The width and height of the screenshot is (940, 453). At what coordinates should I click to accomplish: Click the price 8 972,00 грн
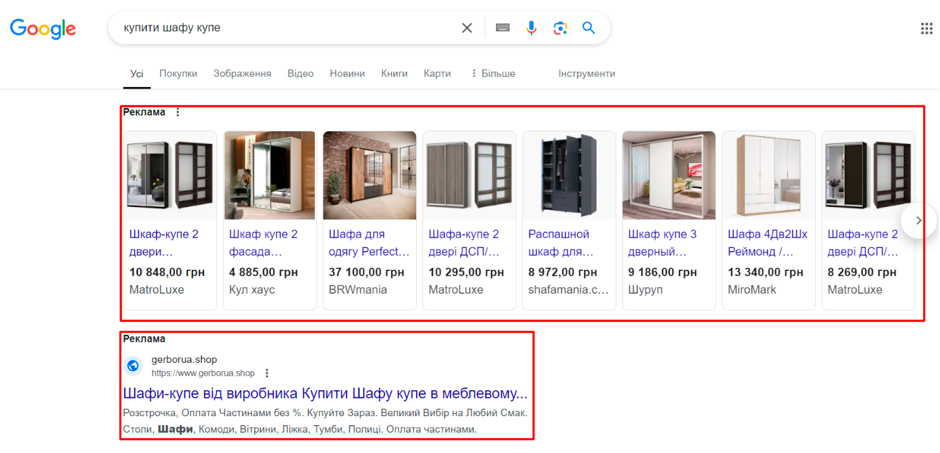pyautogui.click(x=563, y=273)
